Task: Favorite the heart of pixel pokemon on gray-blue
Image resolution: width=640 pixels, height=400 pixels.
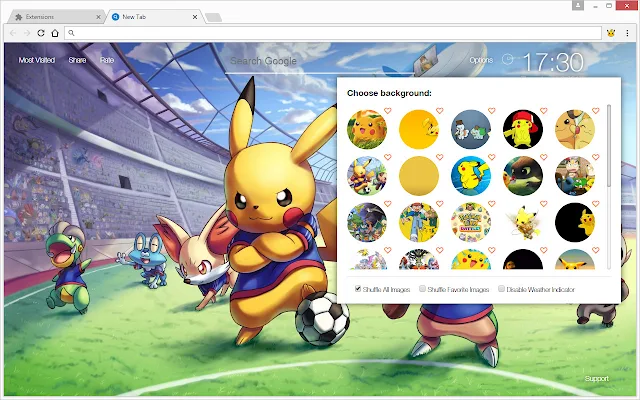Action: point(492,111)
